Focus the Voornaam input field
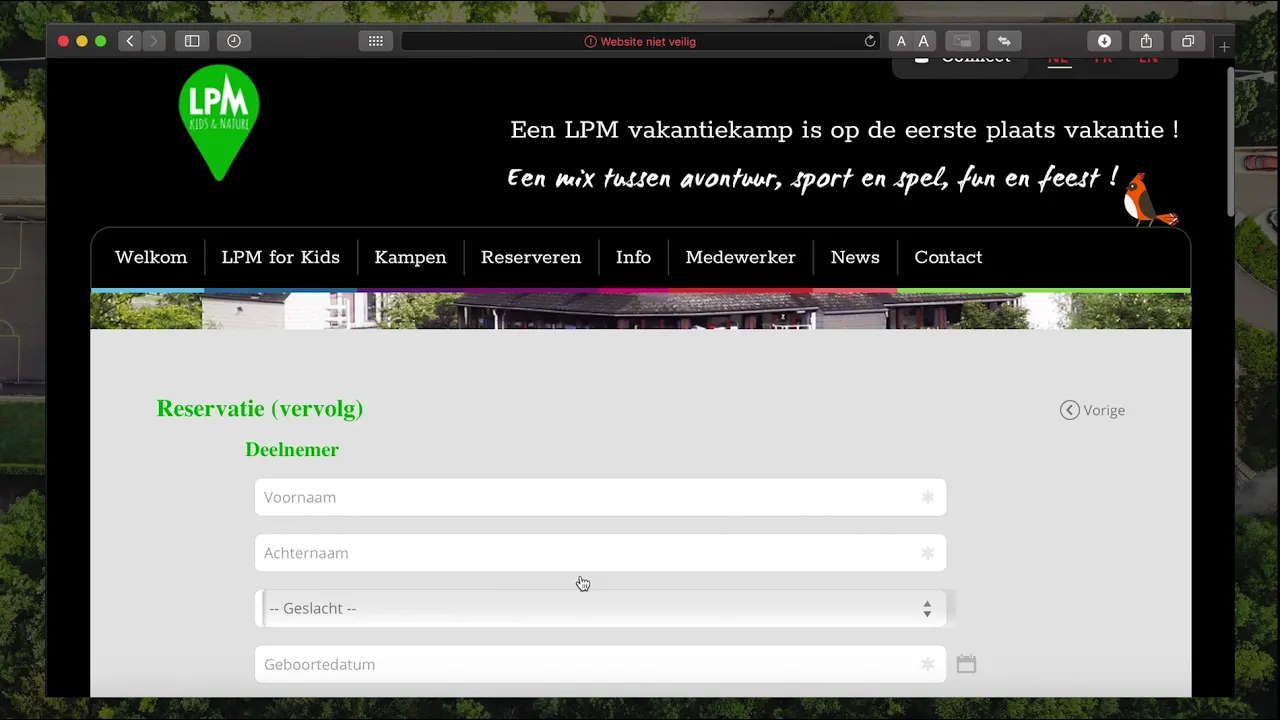 coord(601,497)
